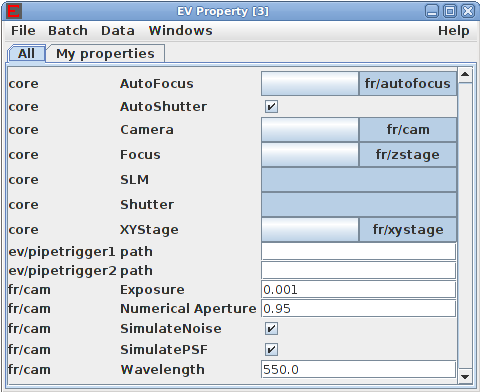Click the SimulateNoise property label
480x392 pixels.
(x=171, y=329)
